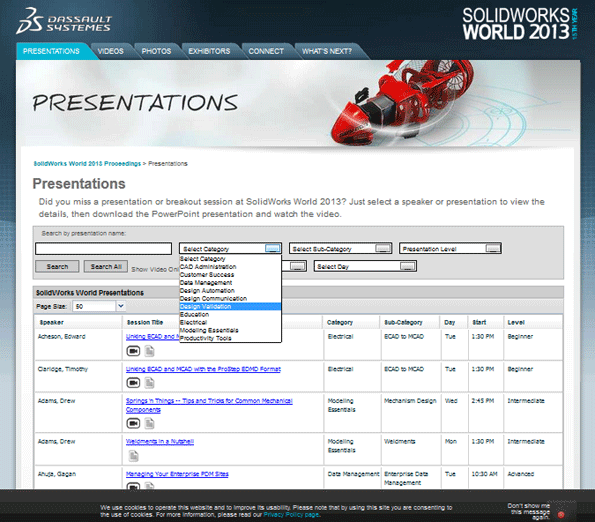Click the Search button
The width and height of the screenshot is (595, 522).
click(x=57, y=266)
